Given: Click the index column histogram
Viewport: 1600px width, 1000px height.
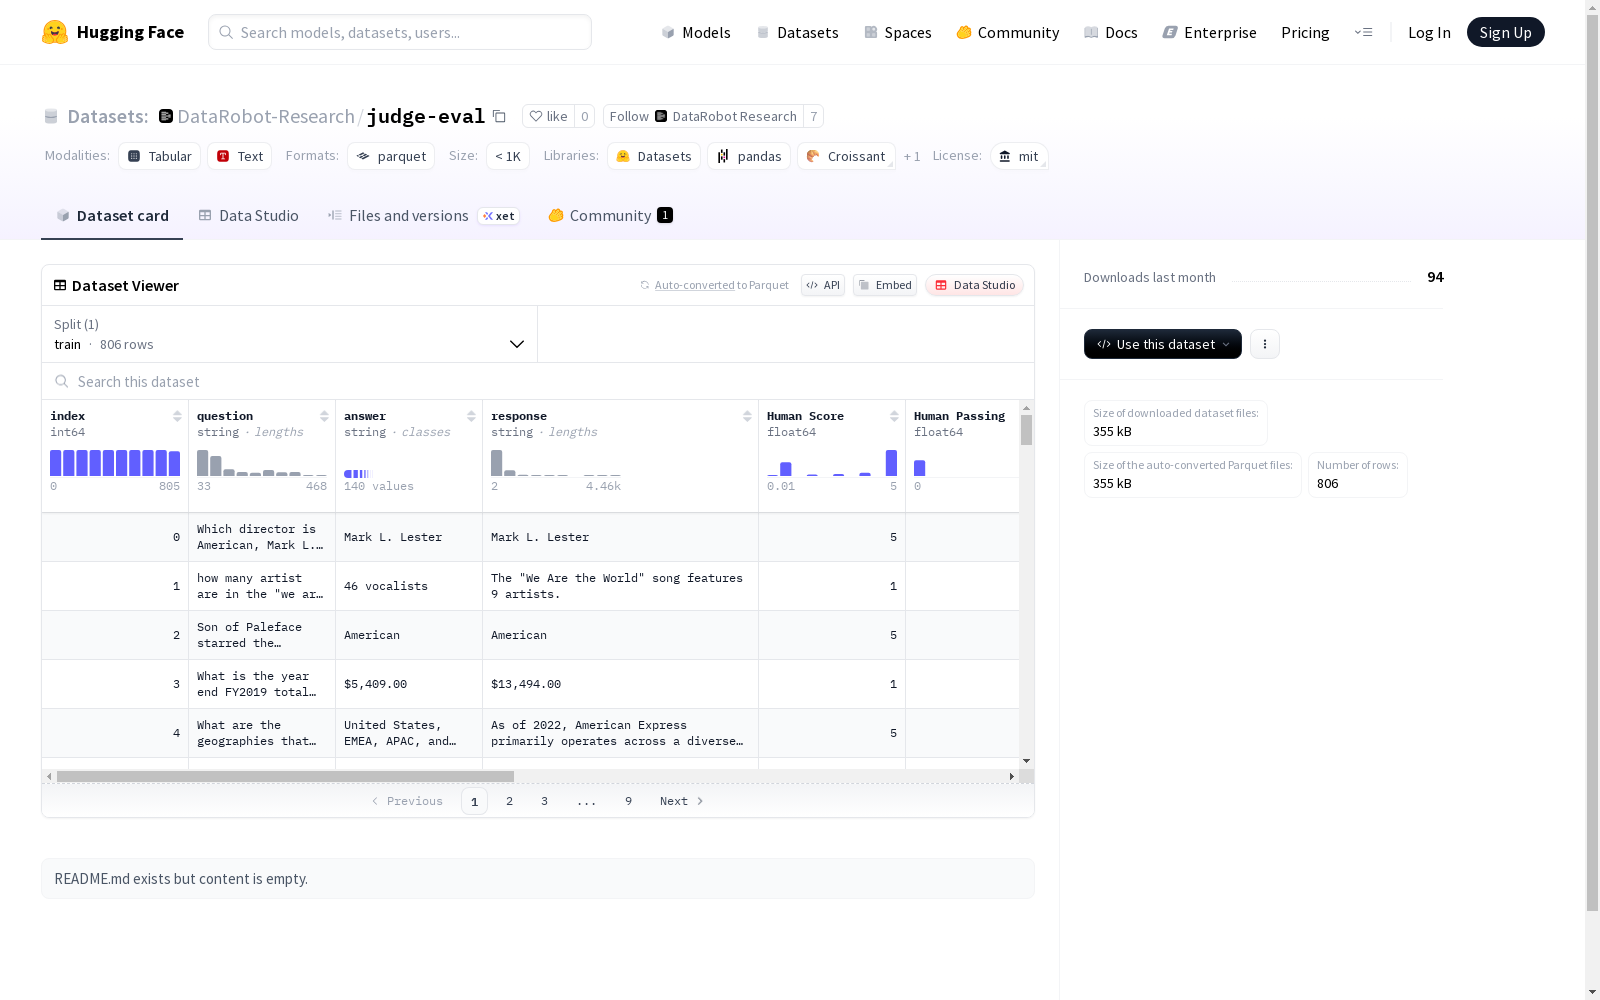Looking at the screenshot, I should [115, 463].
